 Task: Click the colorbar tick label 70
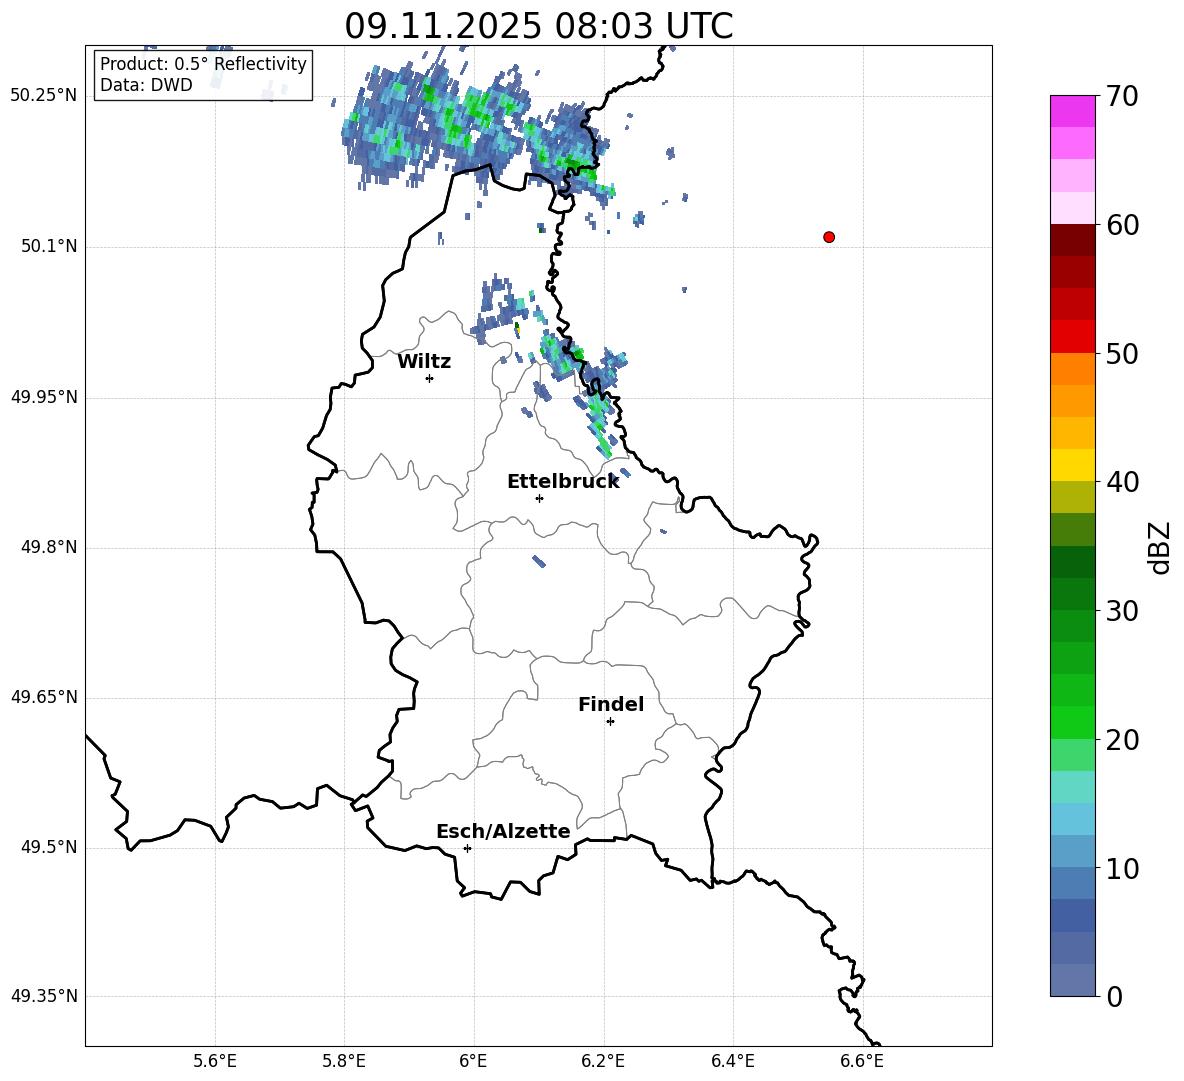pyautogui.click(x=1122, y=96)
